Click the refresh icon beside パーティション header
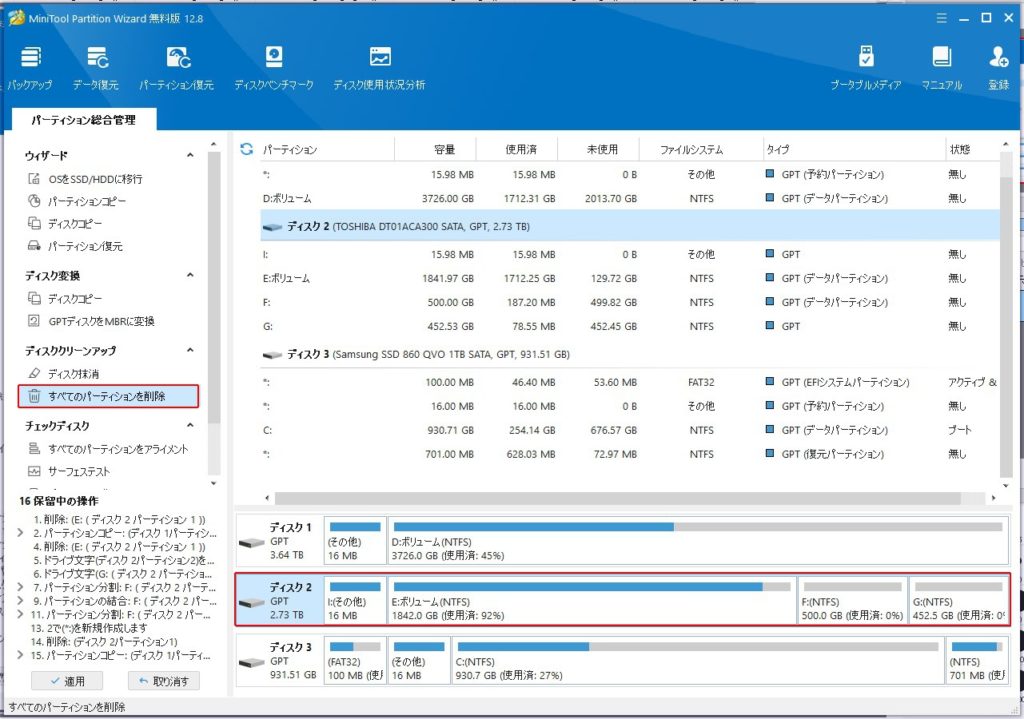The height and width of the screenshot is (719, 1024). coord(247,149)
